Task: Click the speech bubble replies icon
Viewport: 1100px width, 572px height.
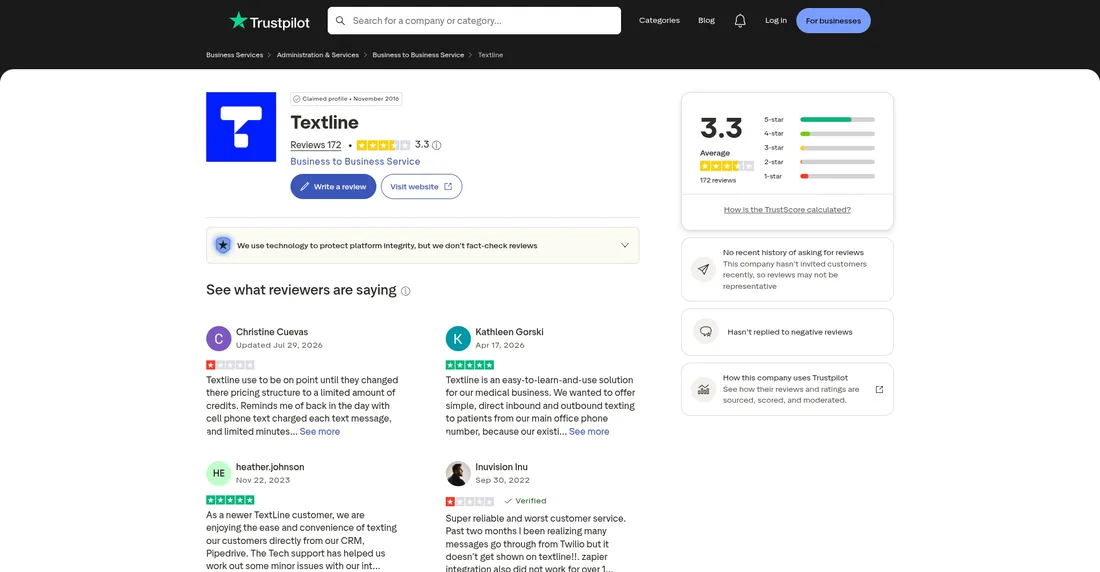Action: (706, 331)
